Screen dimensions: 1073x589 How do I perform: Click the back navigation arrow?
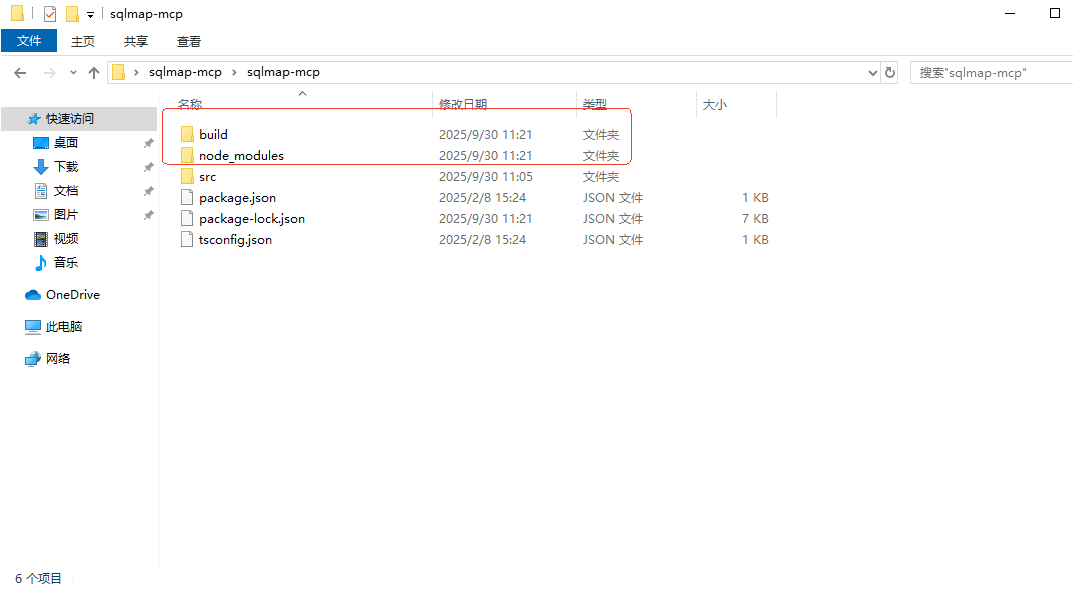[20, 73]
